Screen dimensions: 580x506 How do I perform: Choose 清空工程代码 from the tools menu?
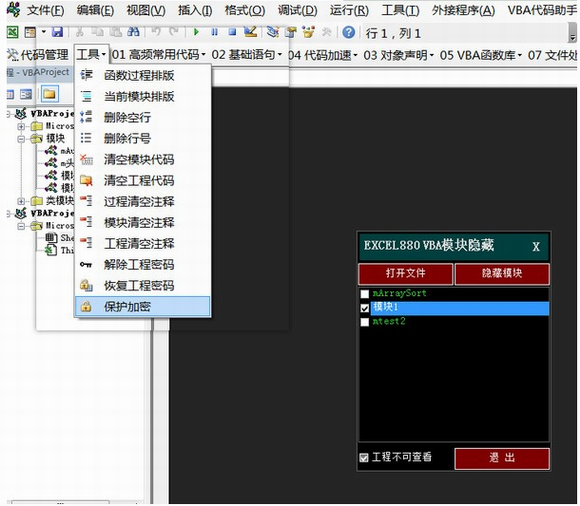tap(143, 181)
